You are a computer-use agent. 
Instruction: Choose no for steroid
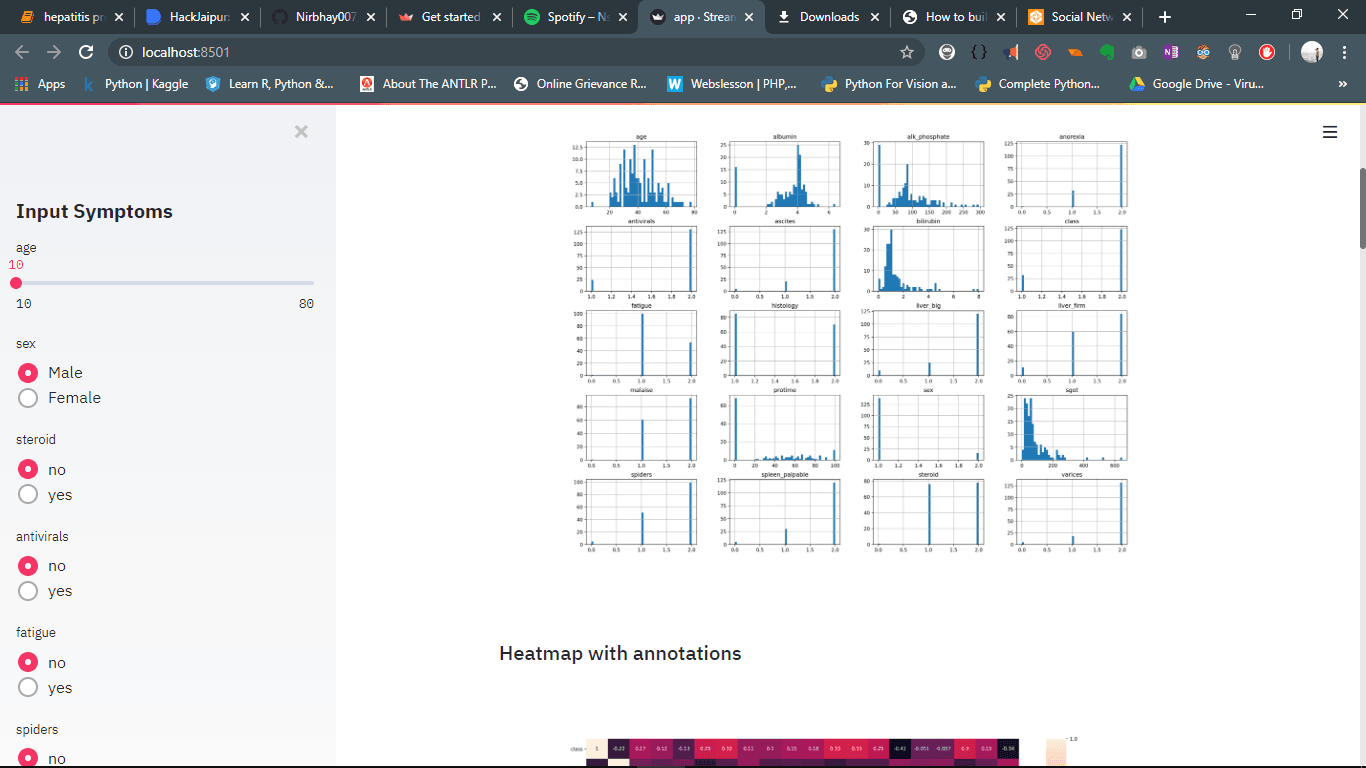coord(43,469)
